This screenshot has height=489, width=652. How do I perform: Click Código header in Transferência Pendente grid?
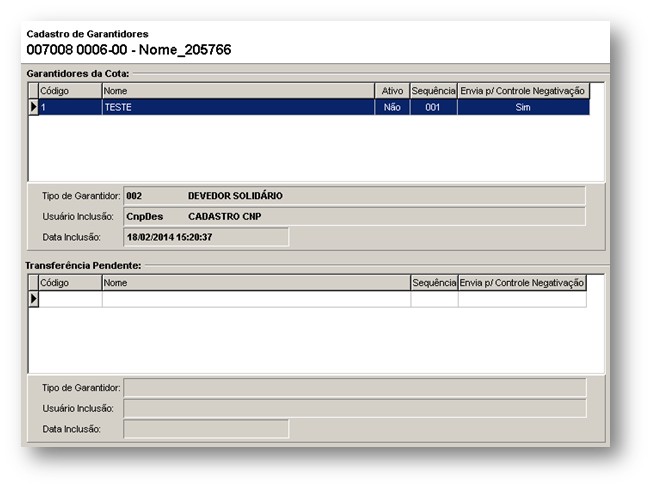click(70, 283)
